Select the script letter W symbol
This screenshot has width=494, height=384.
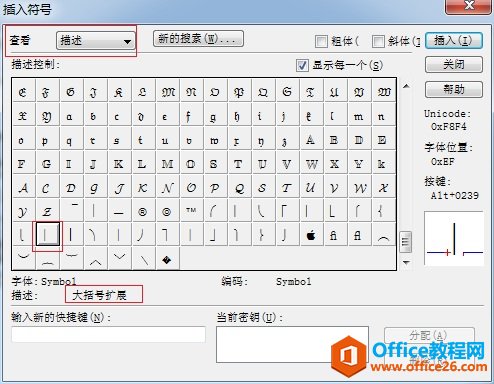pos(360,188)
